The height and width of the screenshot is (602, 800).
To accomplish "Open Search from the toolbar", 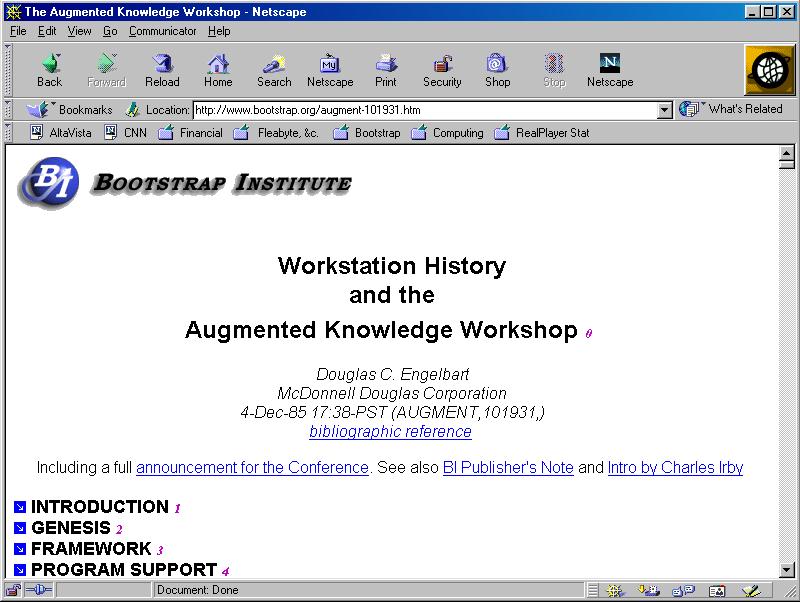I will tap(274, 64).
